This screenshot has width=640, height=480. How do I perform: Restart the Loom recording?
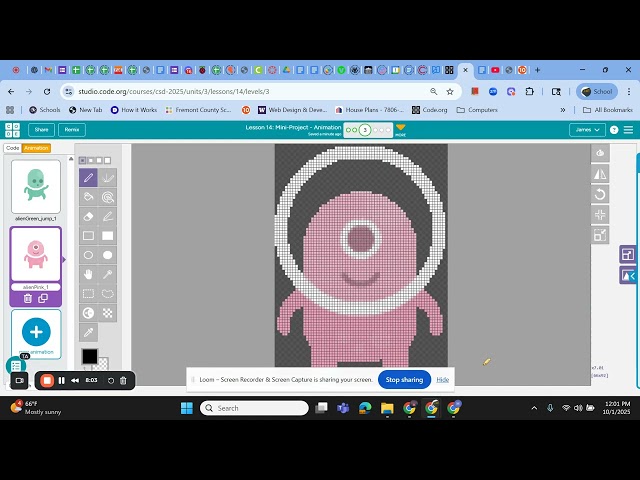[111, 380]
